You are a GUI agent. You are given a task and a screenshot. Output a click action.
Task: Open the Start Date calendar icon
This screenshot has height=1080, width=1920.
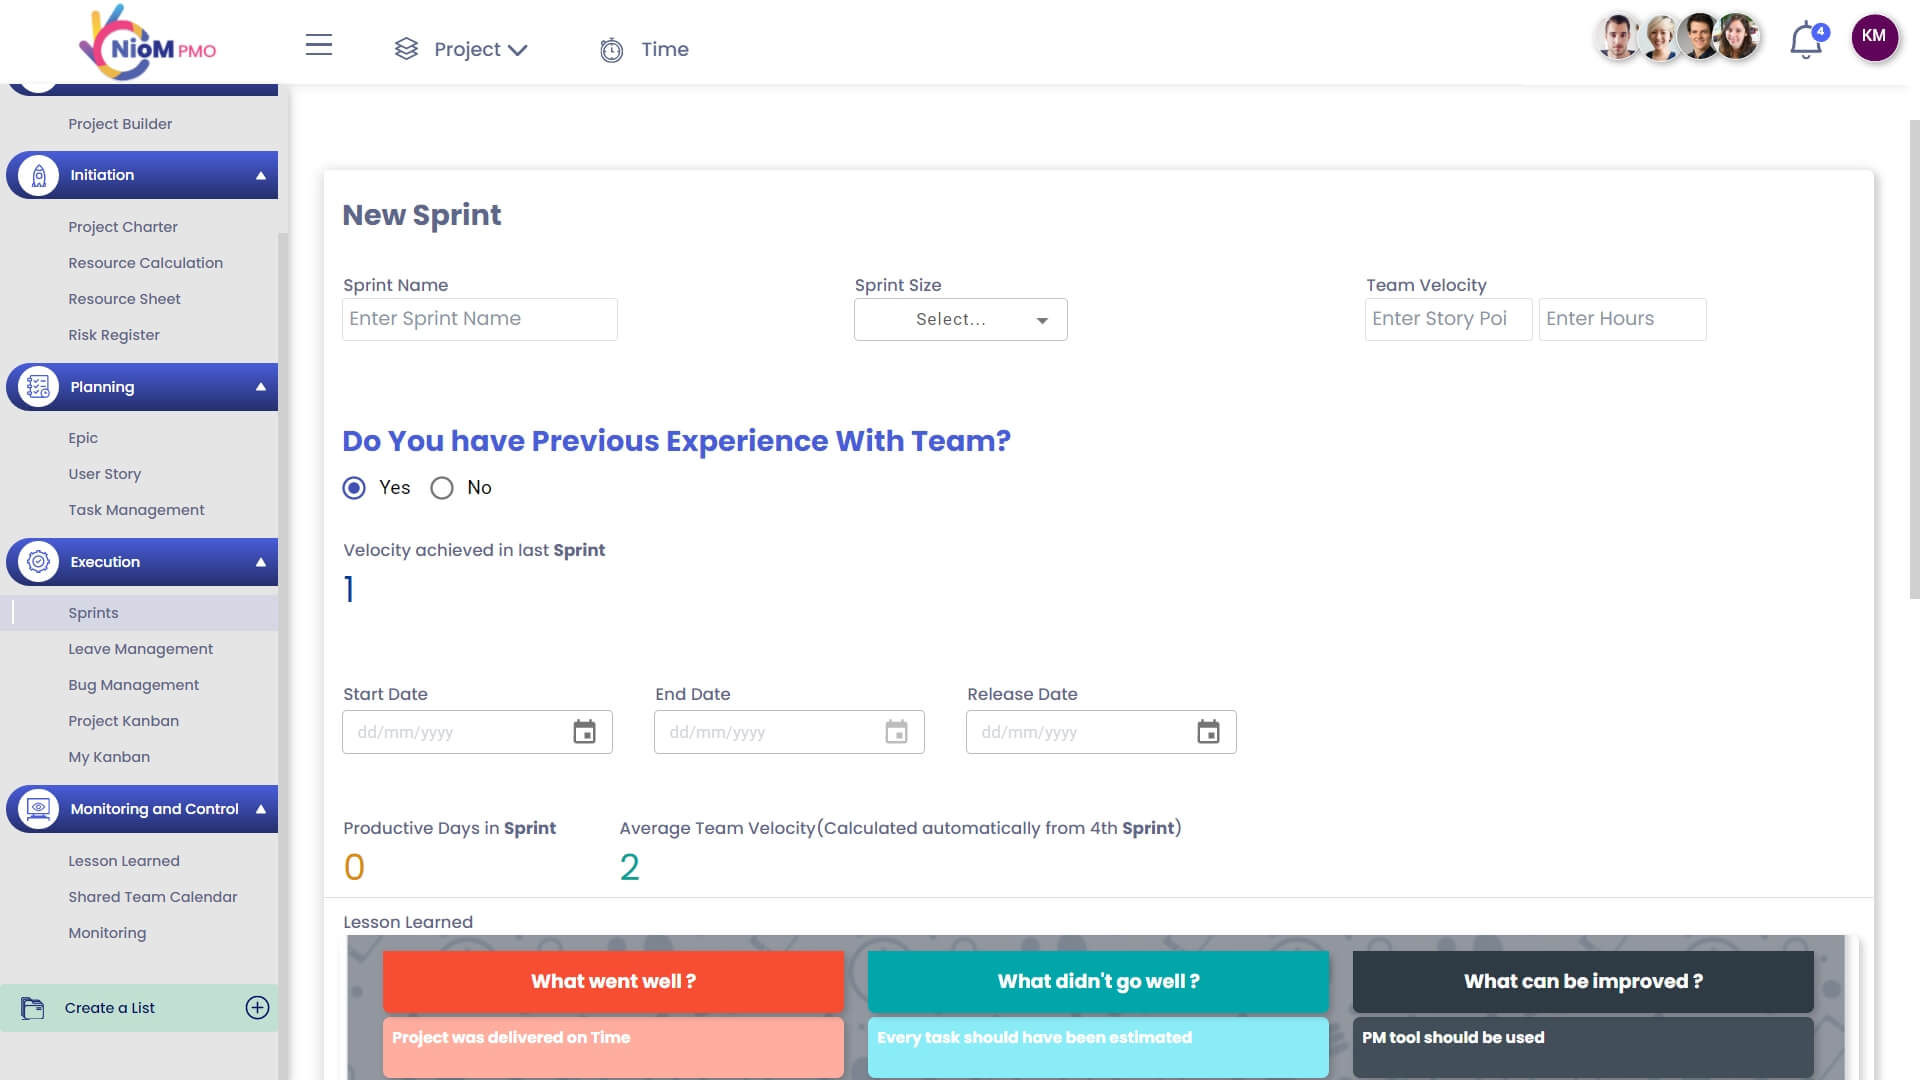point(584,732)
